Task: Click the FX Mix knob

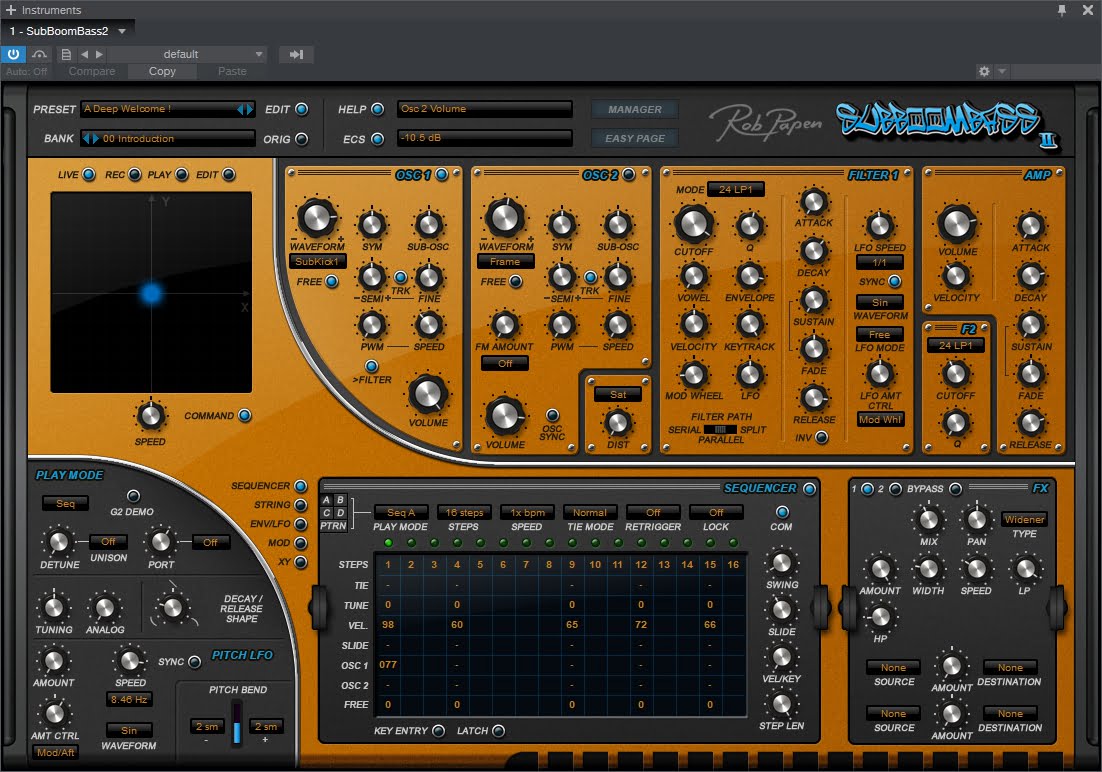Action: coord(929,520)
